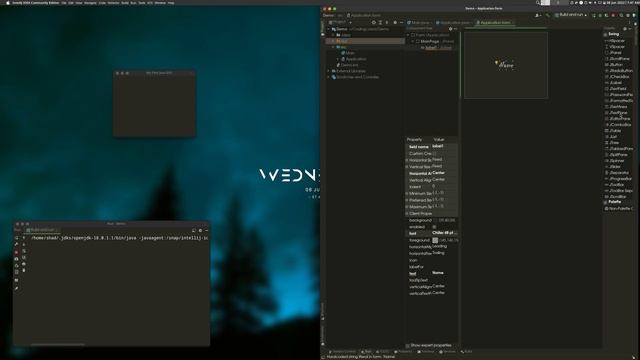Select label1 JLabel in the component tree
Screen dimensions: 640x360
click(436, 47)
